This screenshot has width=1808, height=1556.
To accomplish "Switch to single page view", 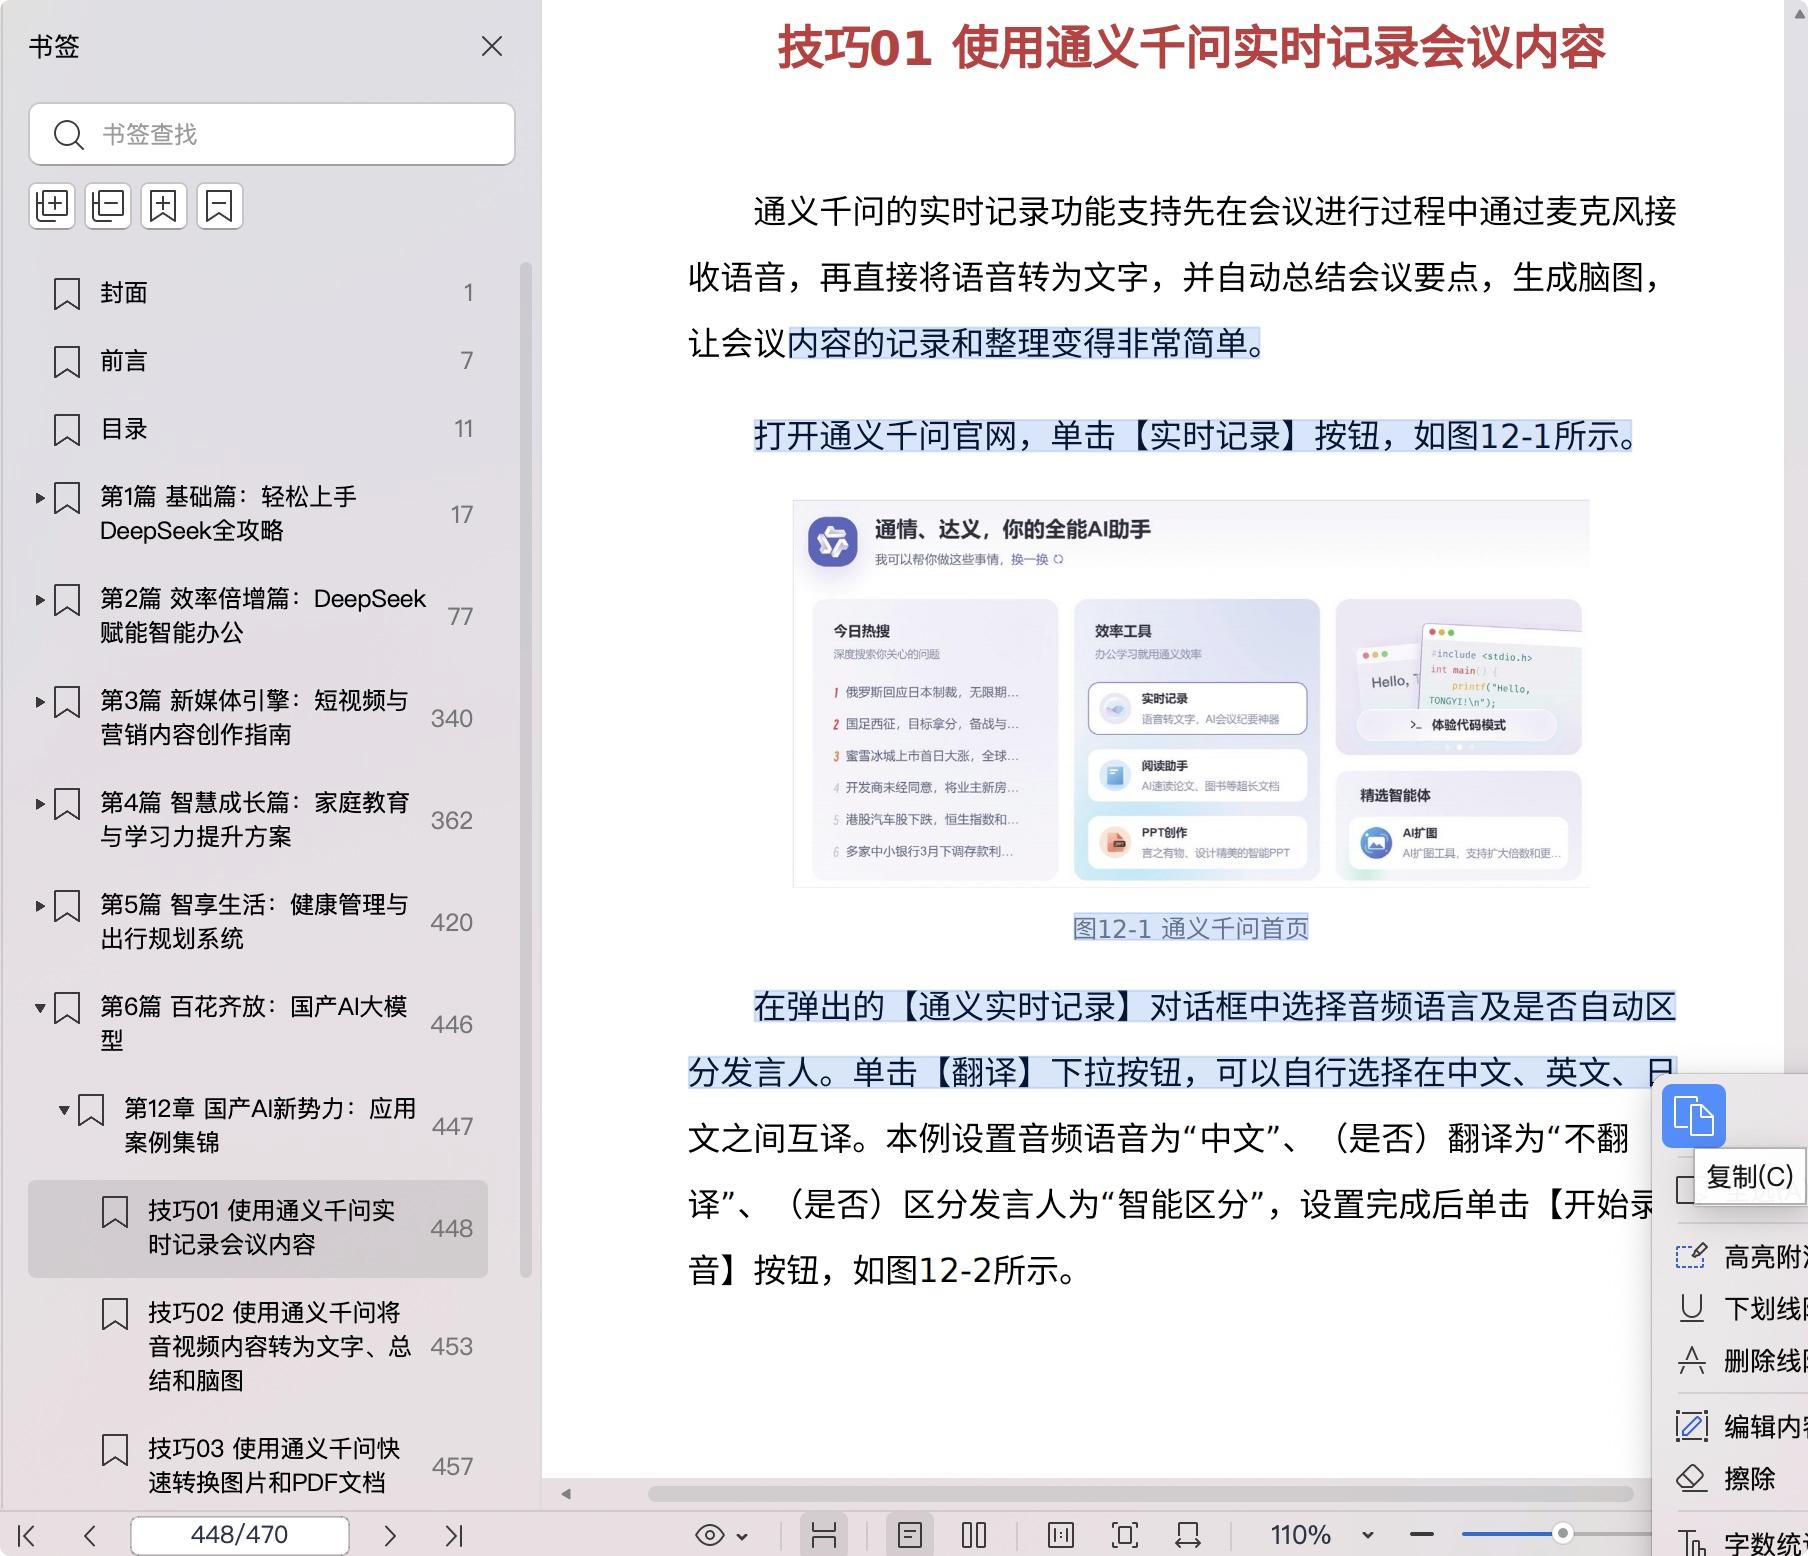I will [910, 1535].
